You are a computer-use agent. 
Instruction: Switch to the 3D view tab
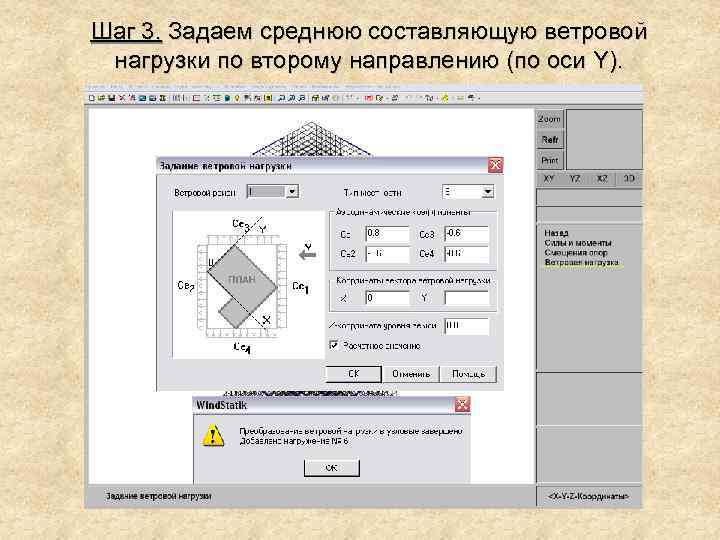[629, 179]
